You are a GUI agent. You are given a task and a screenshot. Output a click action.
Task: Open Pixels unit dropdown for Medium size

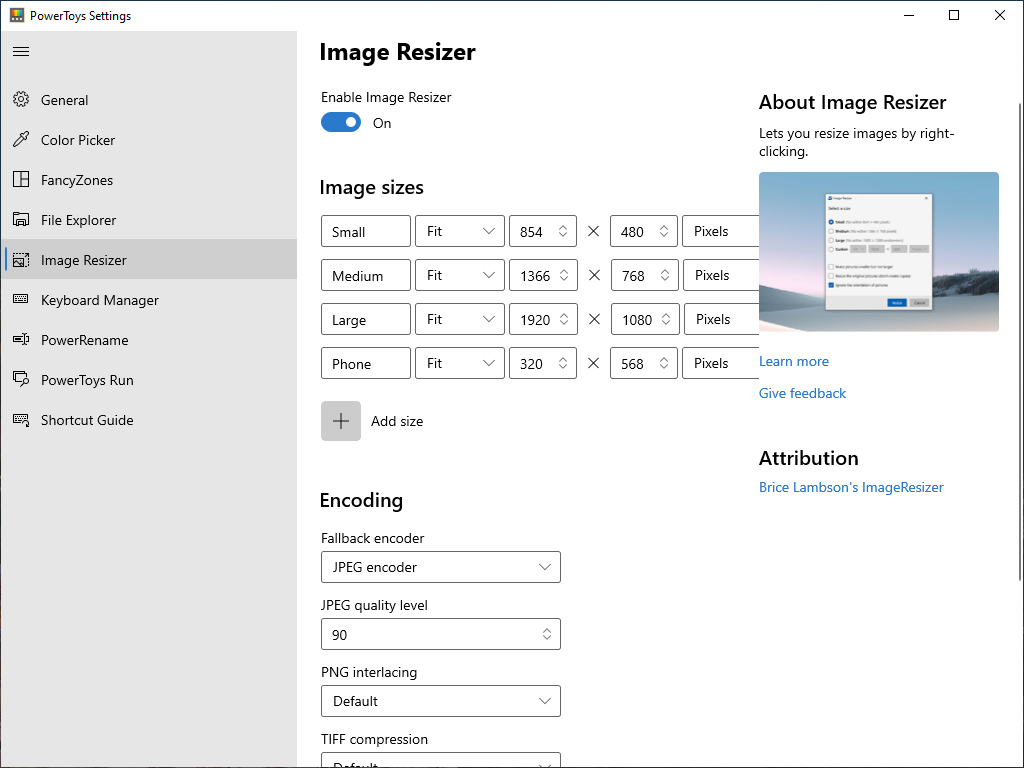[x=721, y=275]
